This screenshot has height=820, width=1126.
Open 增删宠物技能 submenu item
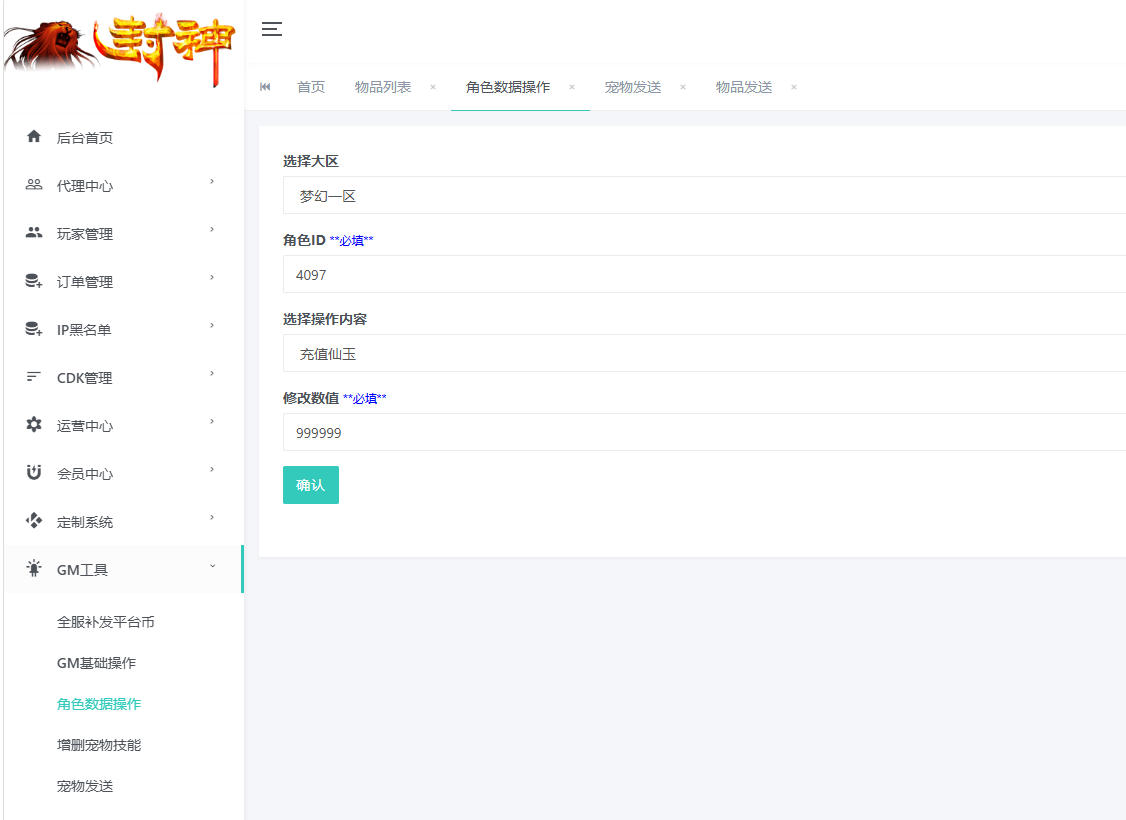click(x=99, y=745)
